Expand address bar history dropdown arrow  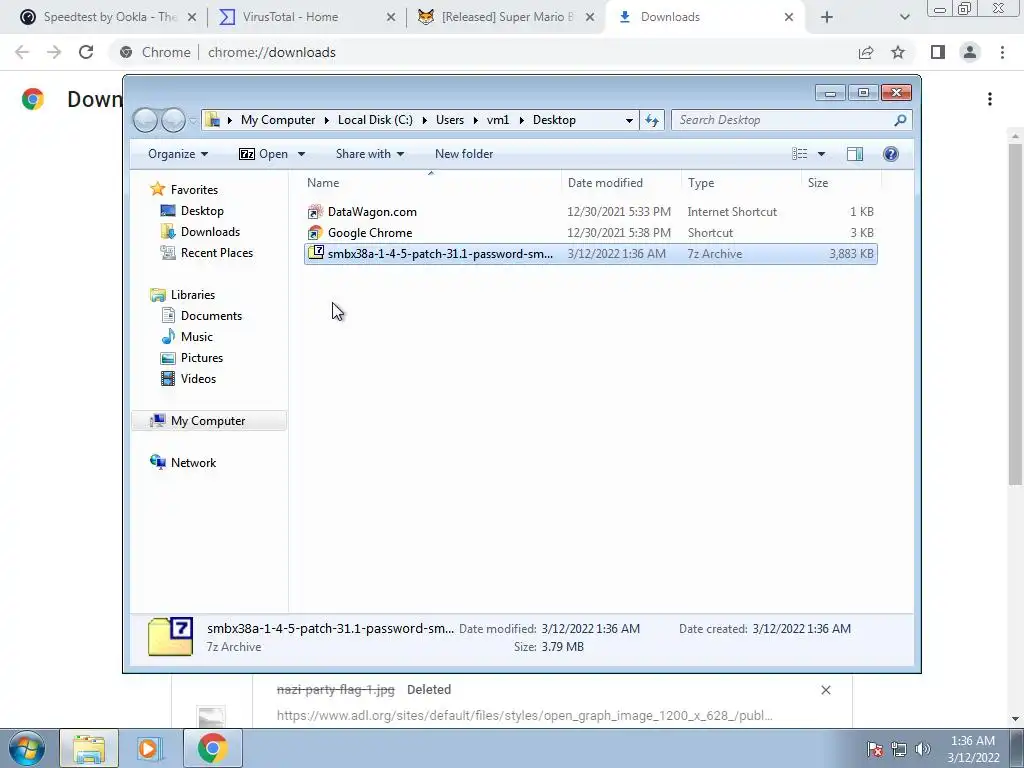[x=629, y=120]
